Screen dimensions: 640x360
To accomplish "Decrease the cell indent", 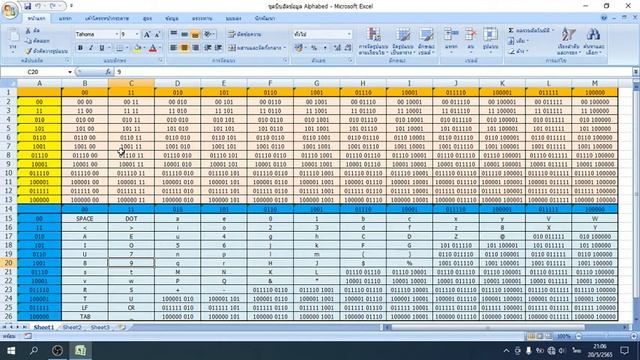I will 208,48.
